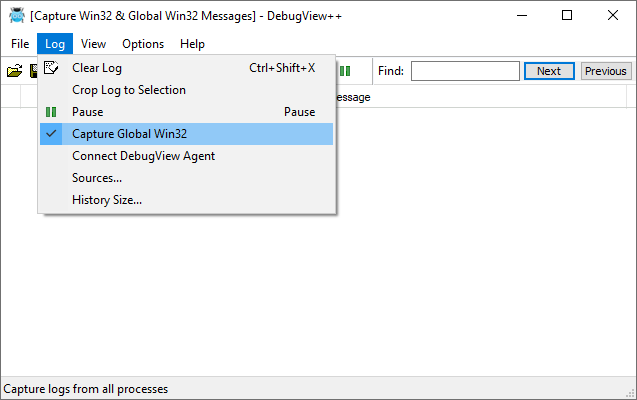The image size is (637, 400).
Task: Focus the Find text field
Action: pos(465,71)
